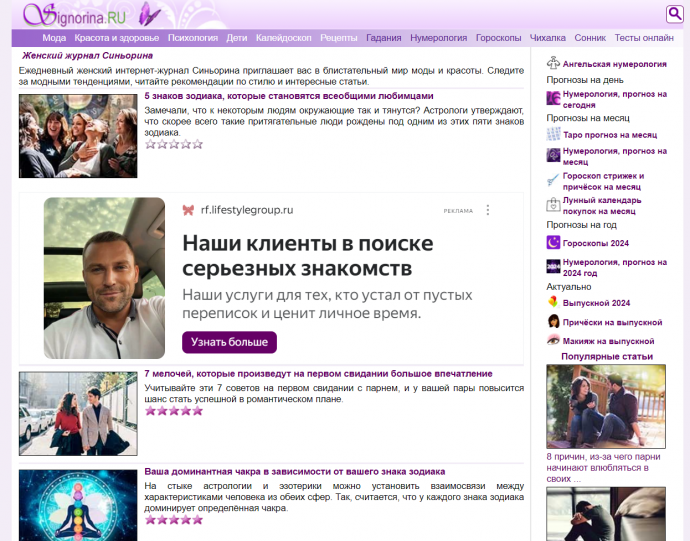This screenshot has height=541, width=690.
Task: Open Нумерология menu item
Action: [x=439, y=38]
